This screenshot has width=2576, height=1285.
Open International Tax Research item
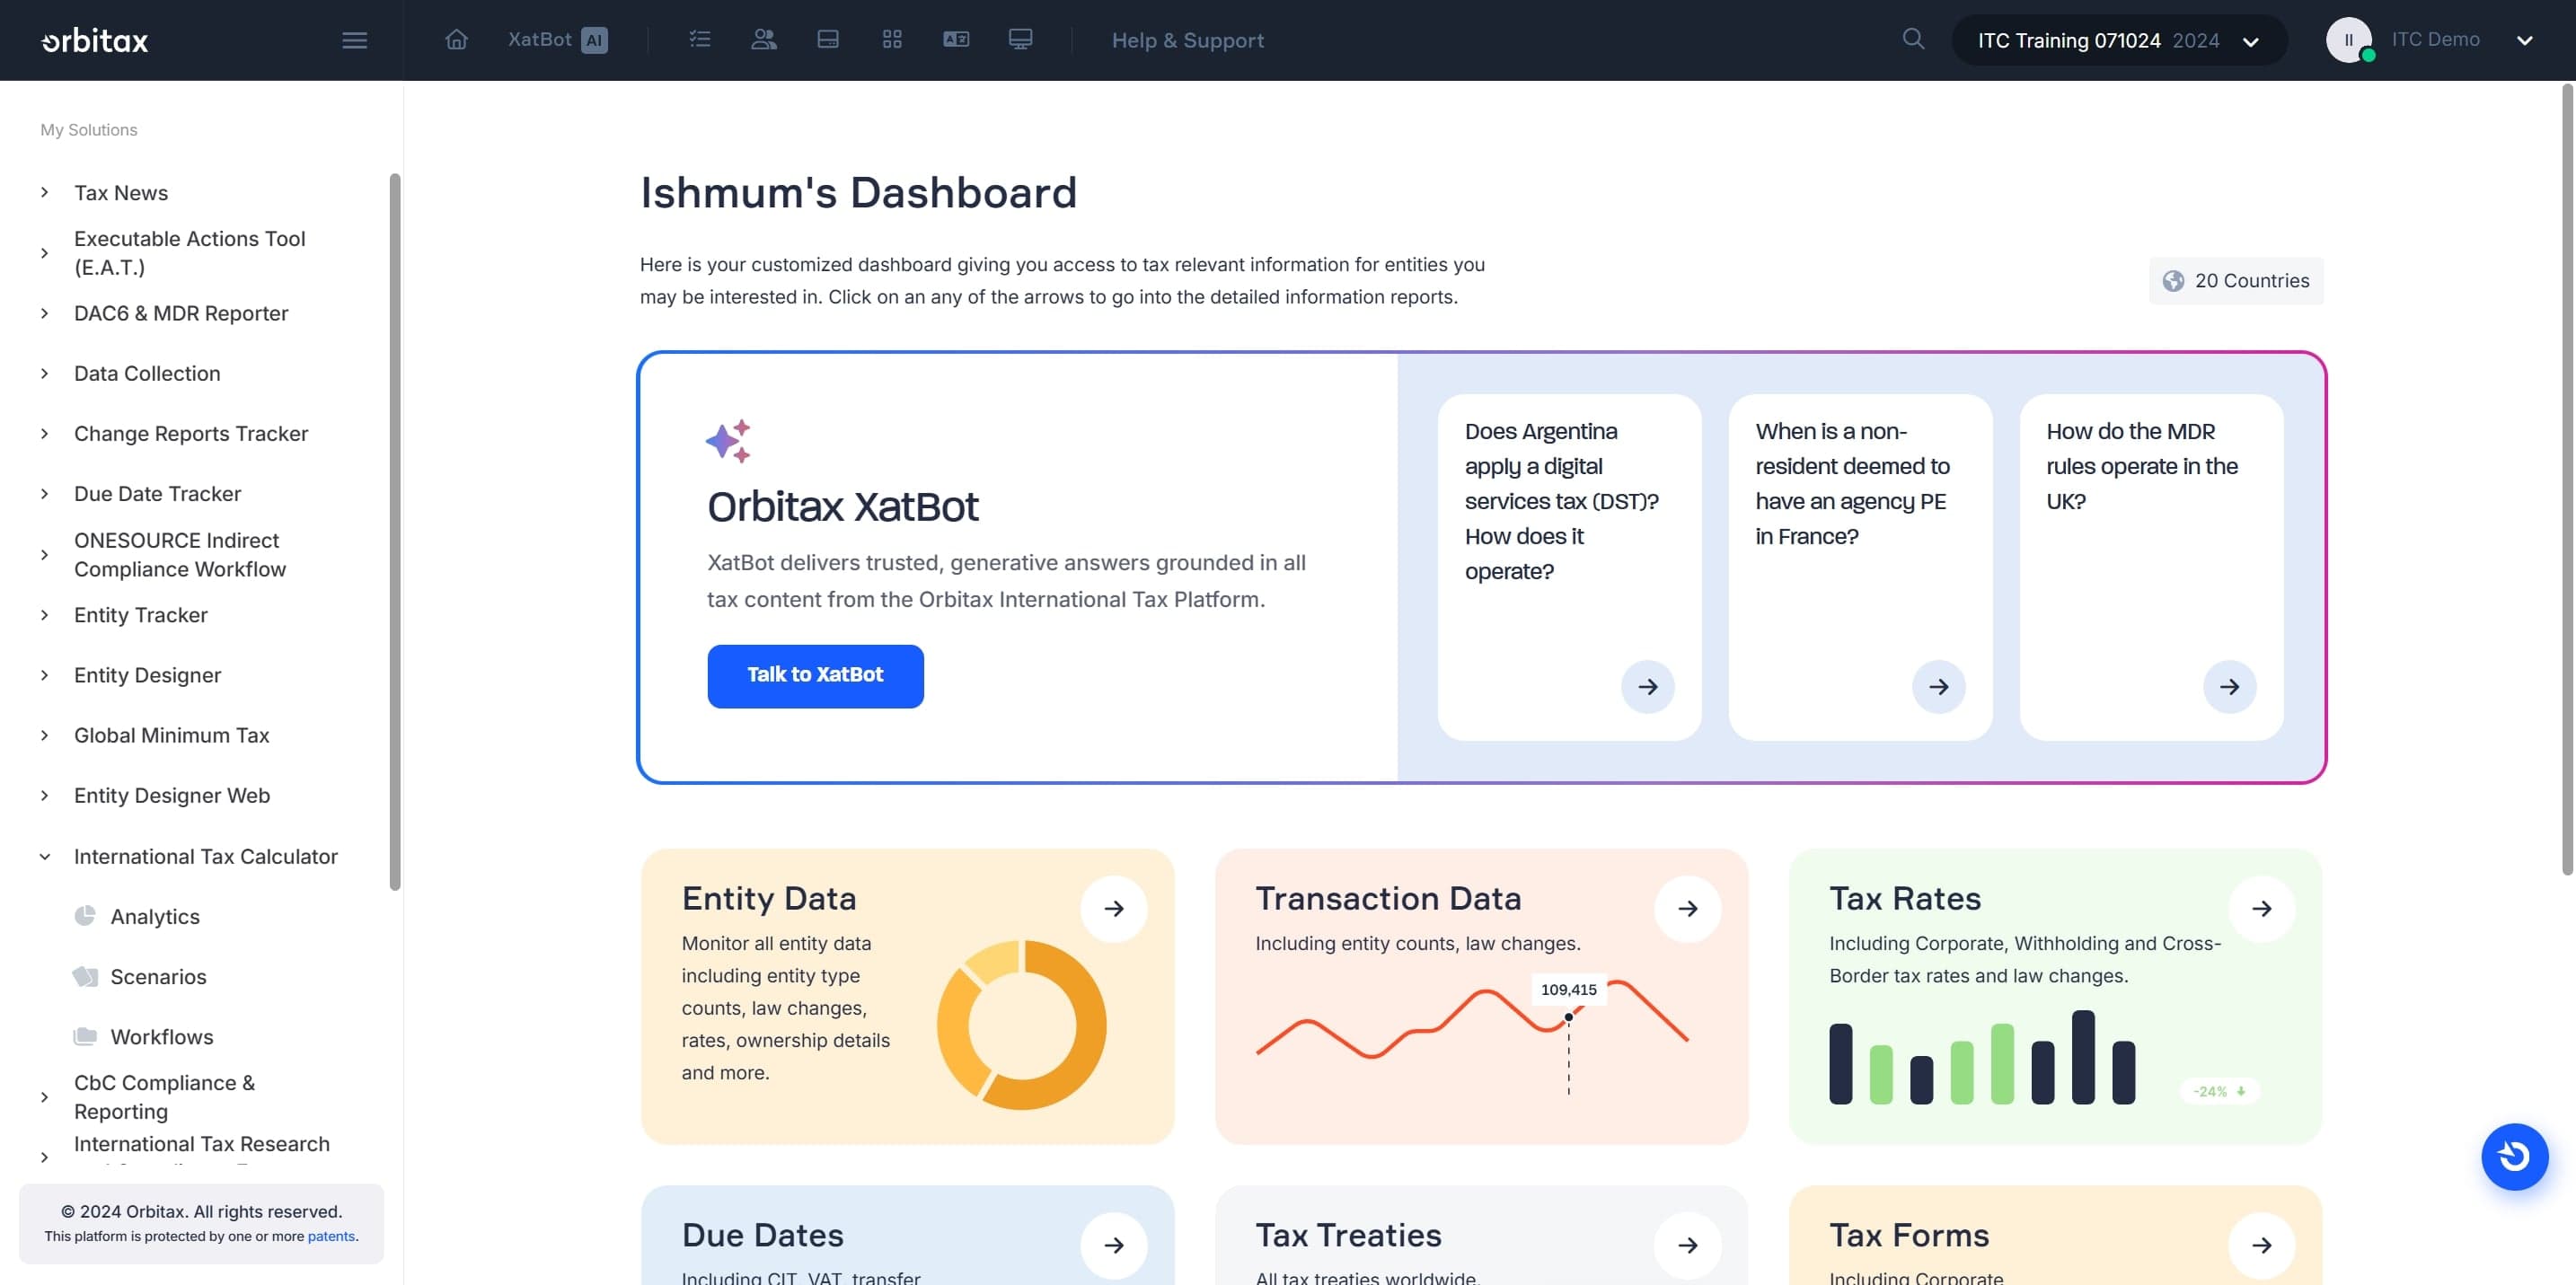[202, 1143]
